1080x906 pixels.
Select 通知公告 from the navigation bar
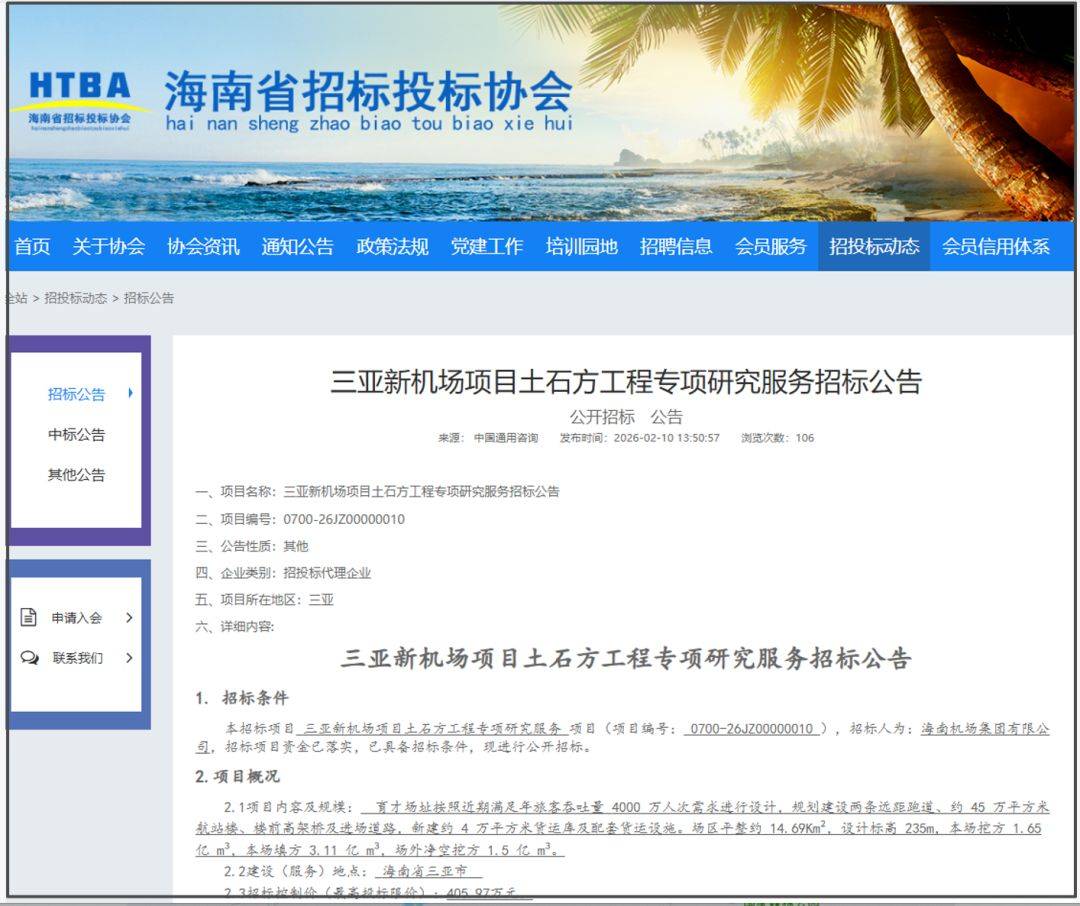[297, 247]
